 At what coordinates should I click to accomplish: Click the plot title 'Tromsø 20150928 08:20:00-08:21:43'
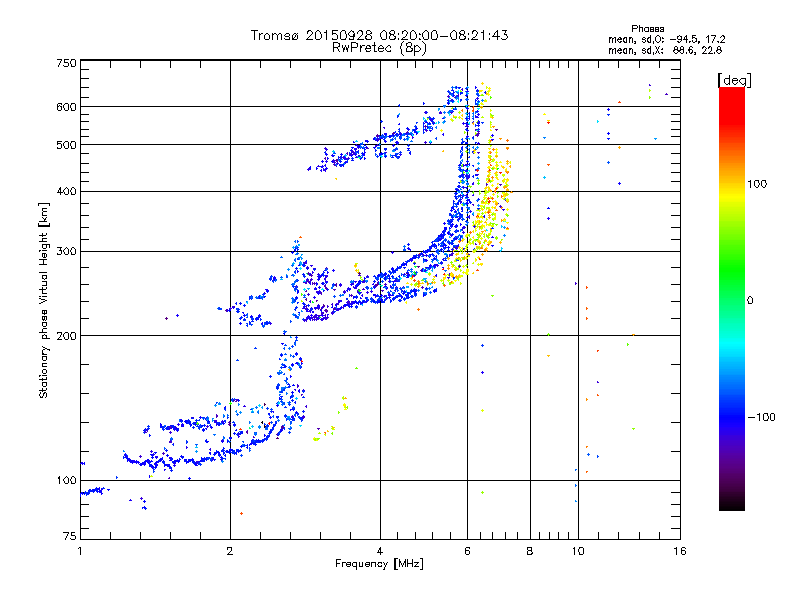point(379,35)
